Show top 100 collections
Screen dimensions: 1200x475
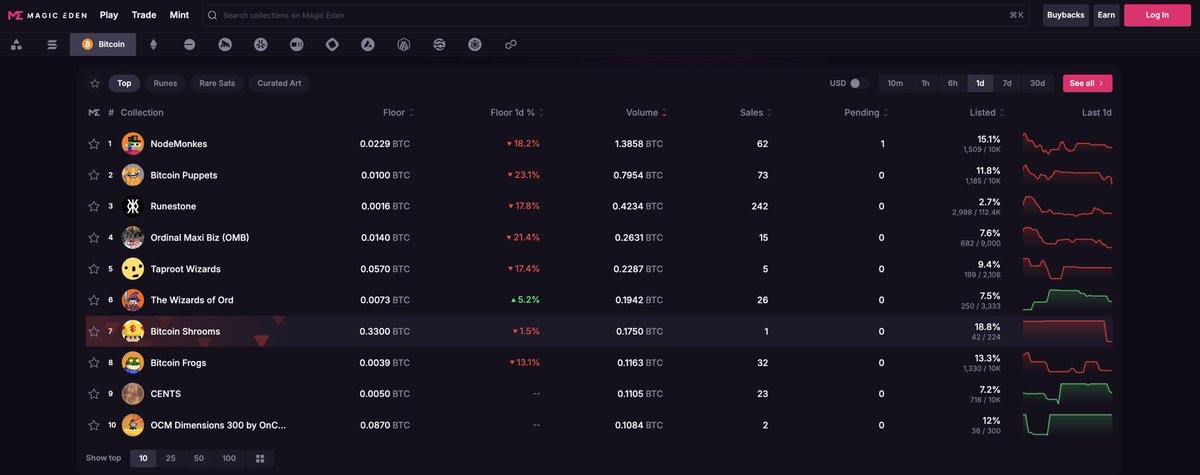[x=229, y=458]
